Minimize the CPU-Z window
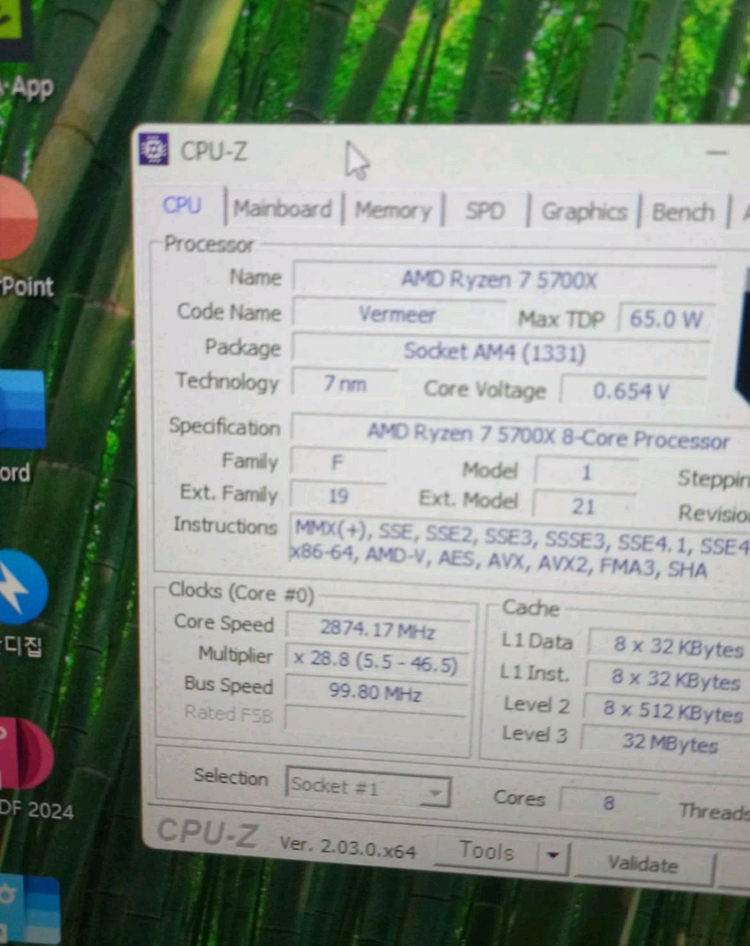The height and width of the screenshot is (946, 750). (717, 153)
